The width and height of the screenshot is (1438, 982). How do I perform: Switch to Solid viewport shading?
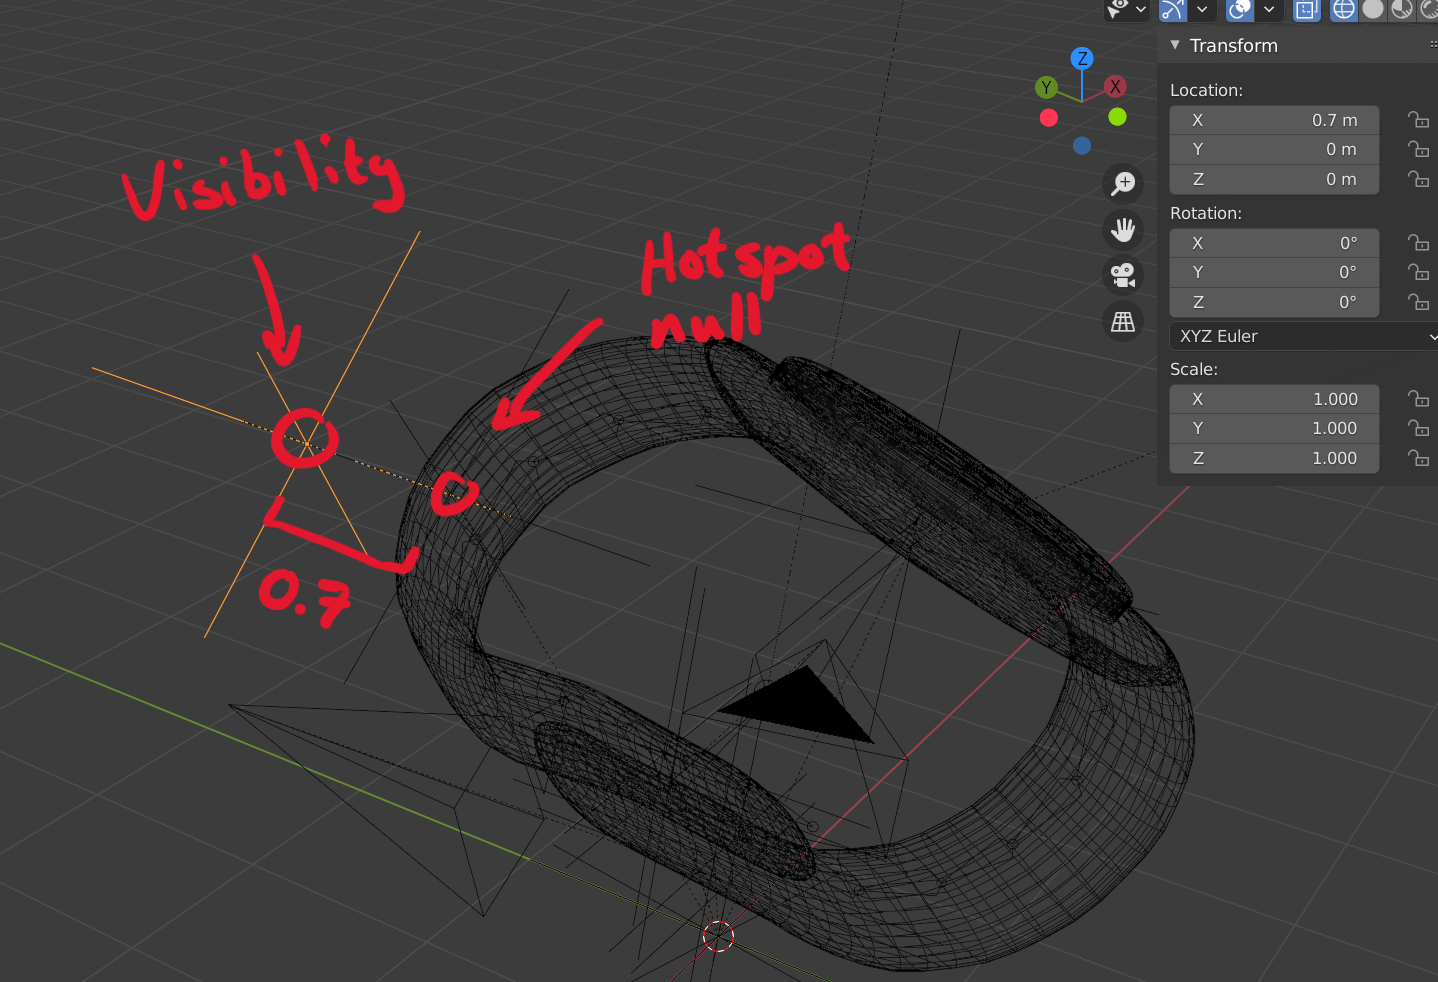click(1373, 9)
